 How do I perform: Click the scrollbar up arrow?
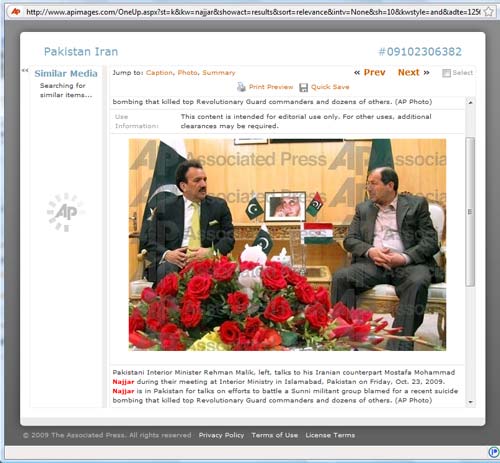pos(470,102)
